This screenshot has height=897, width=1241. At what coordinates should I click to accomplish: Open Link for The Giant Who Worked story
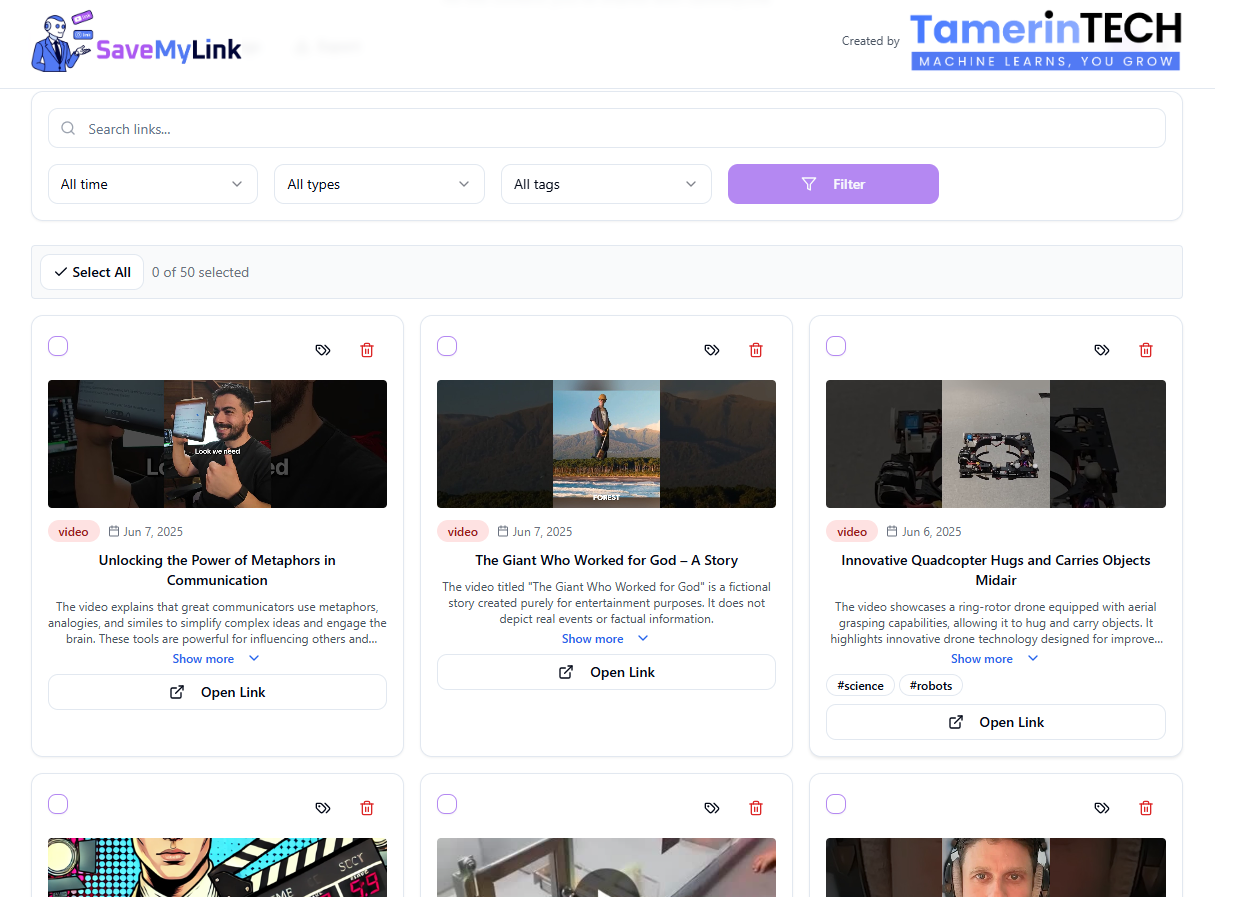(606, 672)
